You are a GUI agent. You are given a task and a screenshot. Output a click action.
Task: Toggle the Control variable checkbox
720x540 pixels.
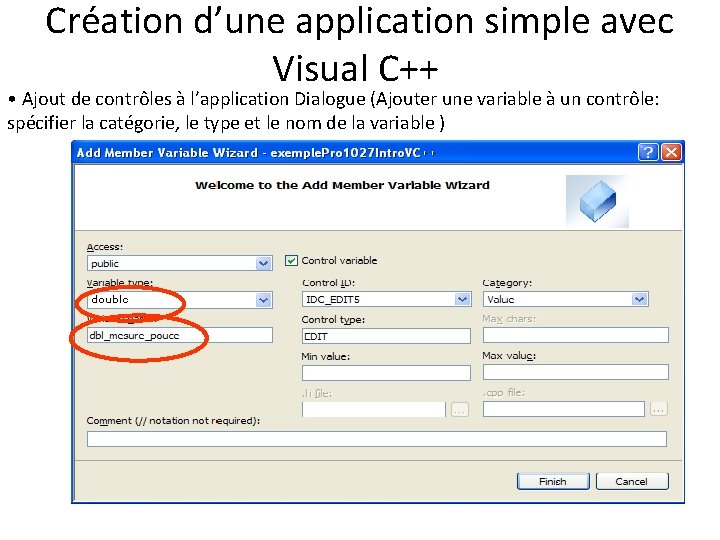(x=291, y=261)
